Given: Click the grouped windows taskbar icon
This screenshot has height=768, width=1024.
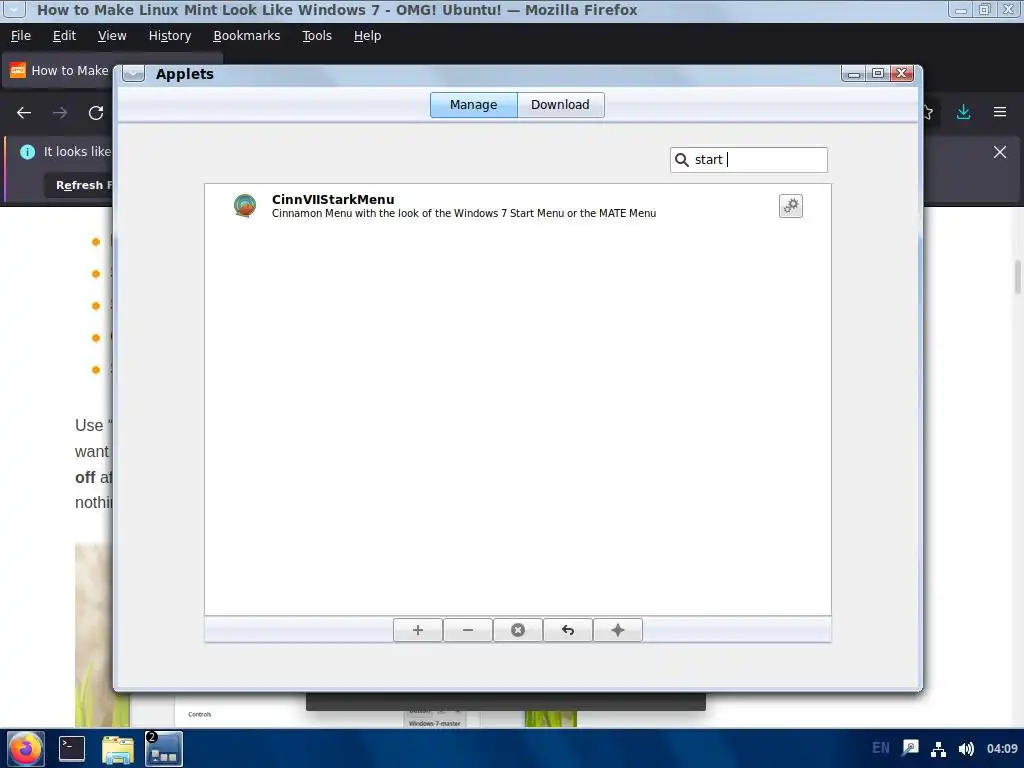Looking at the screenshot, I should click(x=163, y=749).
